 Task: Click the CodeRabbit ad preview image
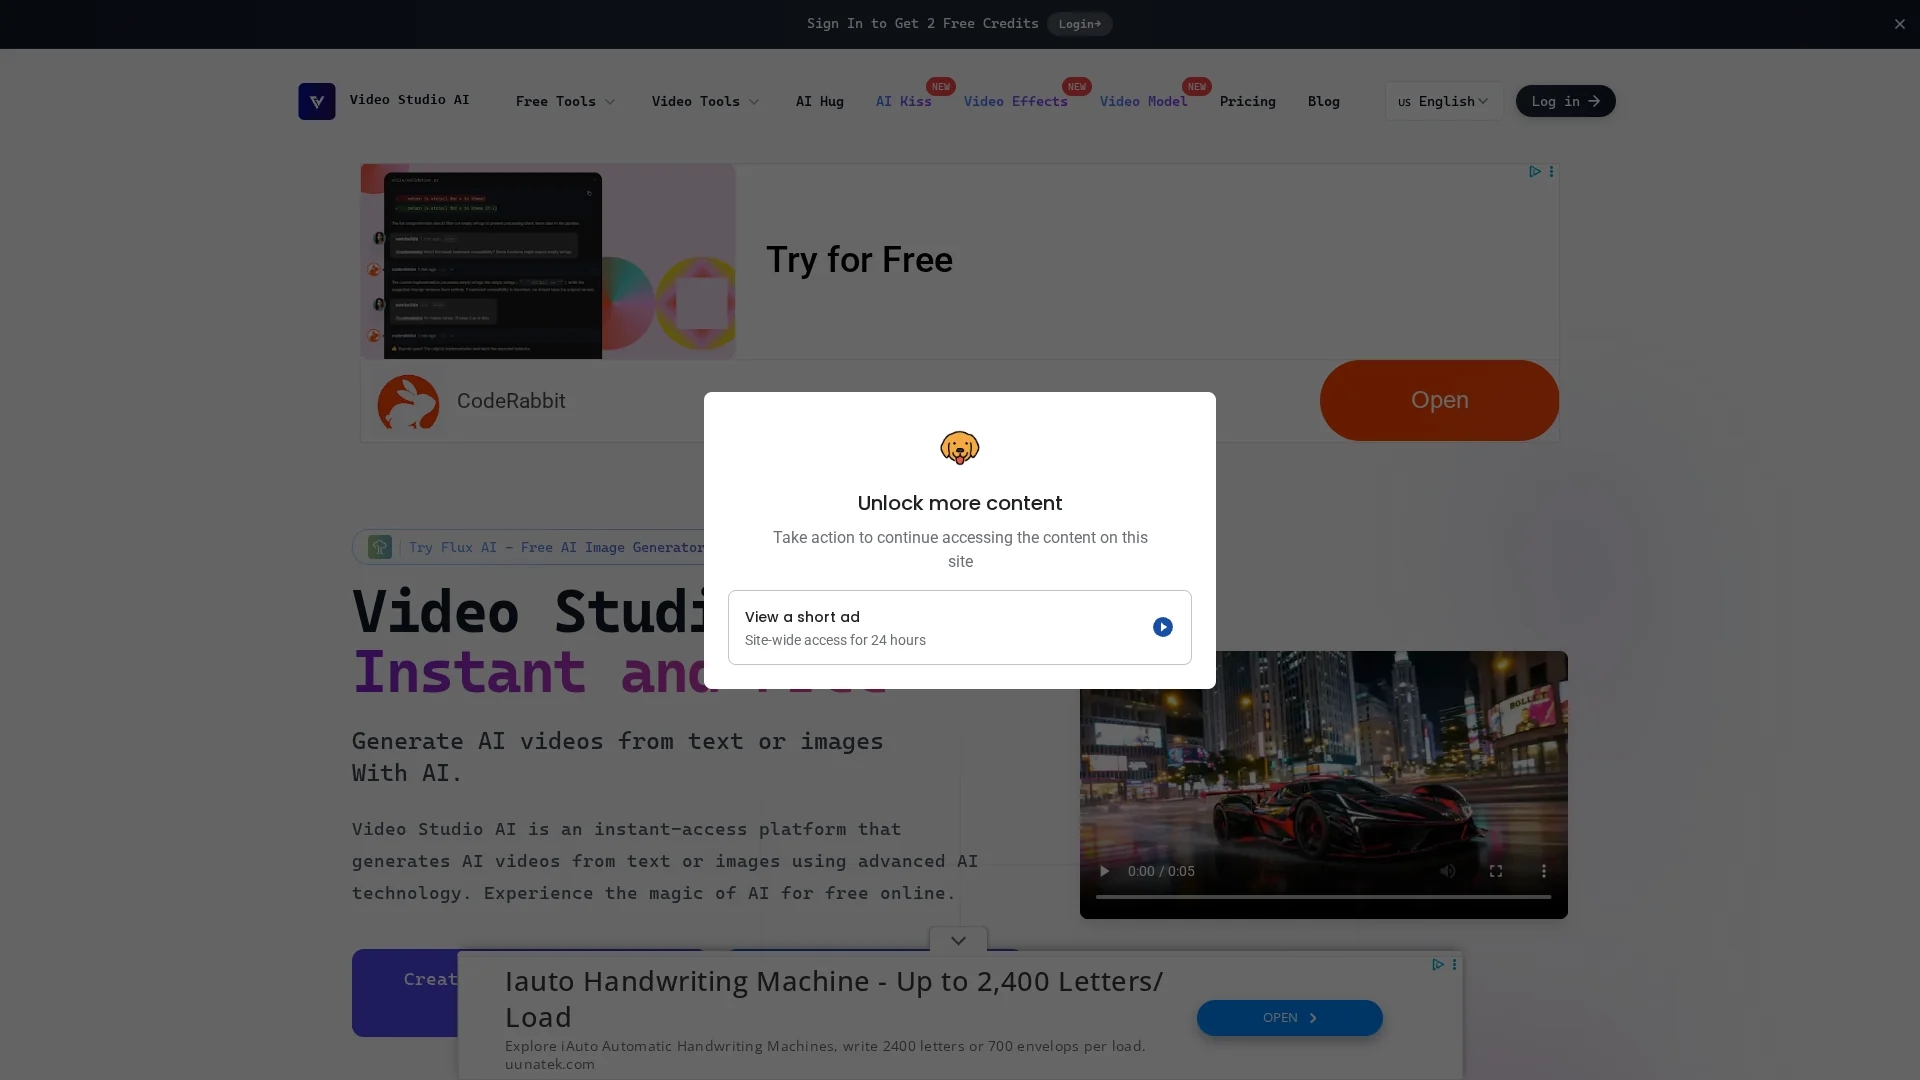coord(548,261)
